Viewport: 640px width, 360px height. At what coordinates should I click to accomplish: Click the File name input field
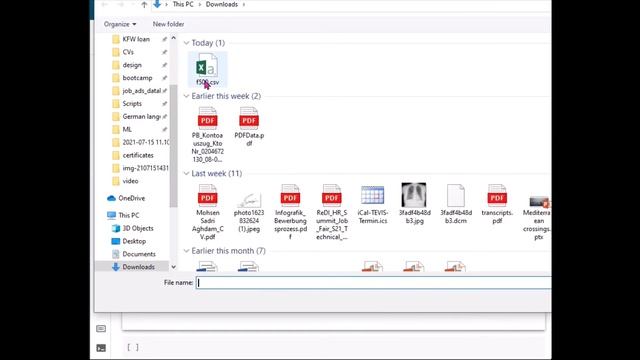(373, 282)
